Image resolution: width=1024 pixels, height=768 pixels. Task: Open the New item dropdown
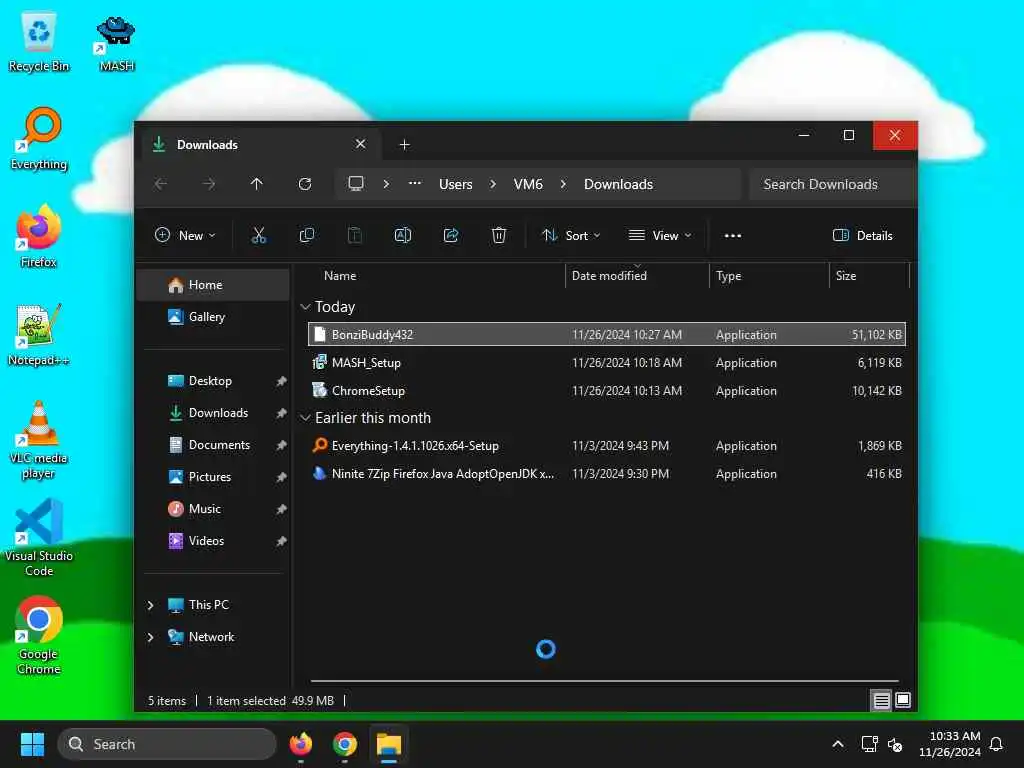[x=185, y=236]
